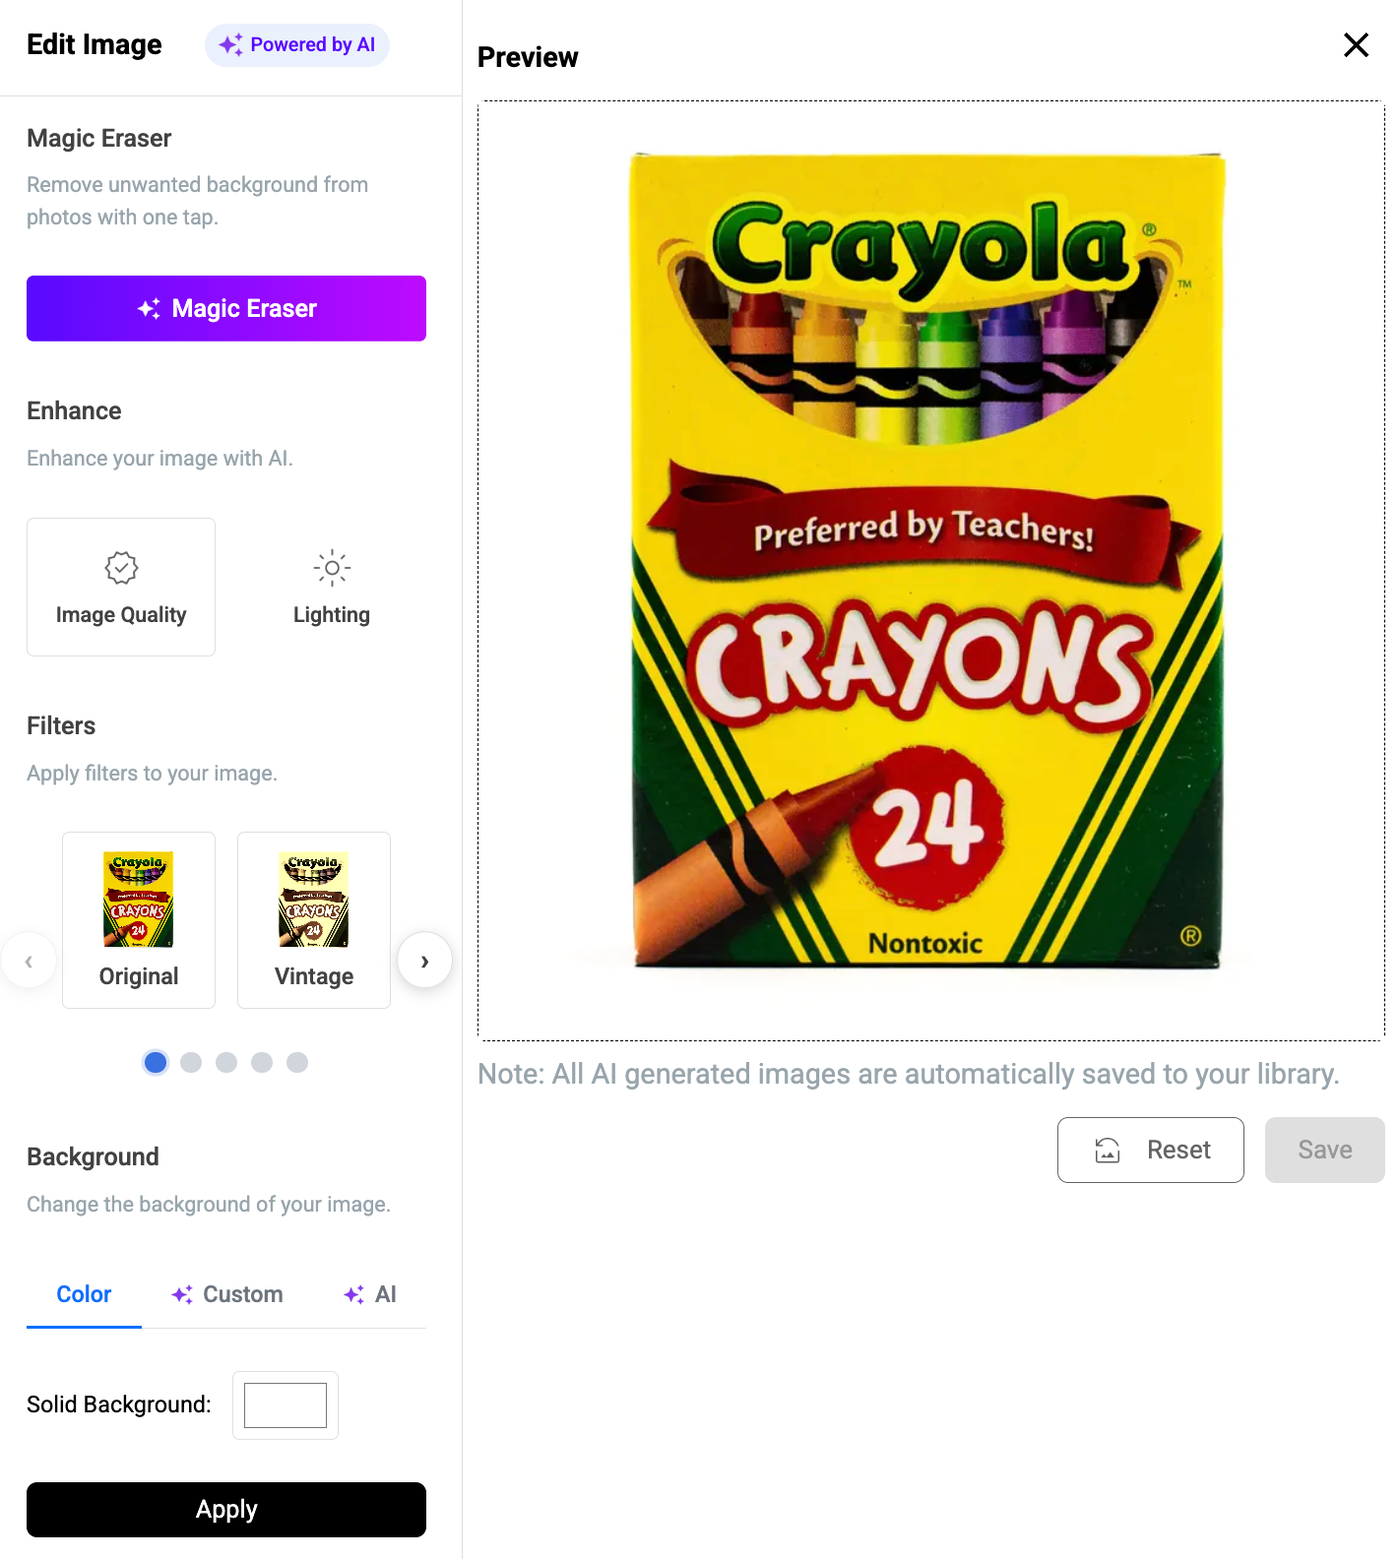Select the Vintage filter thumbnail
This screenshot has width=1400, height=1559.
pyautogui.click(x=314, y=920)
